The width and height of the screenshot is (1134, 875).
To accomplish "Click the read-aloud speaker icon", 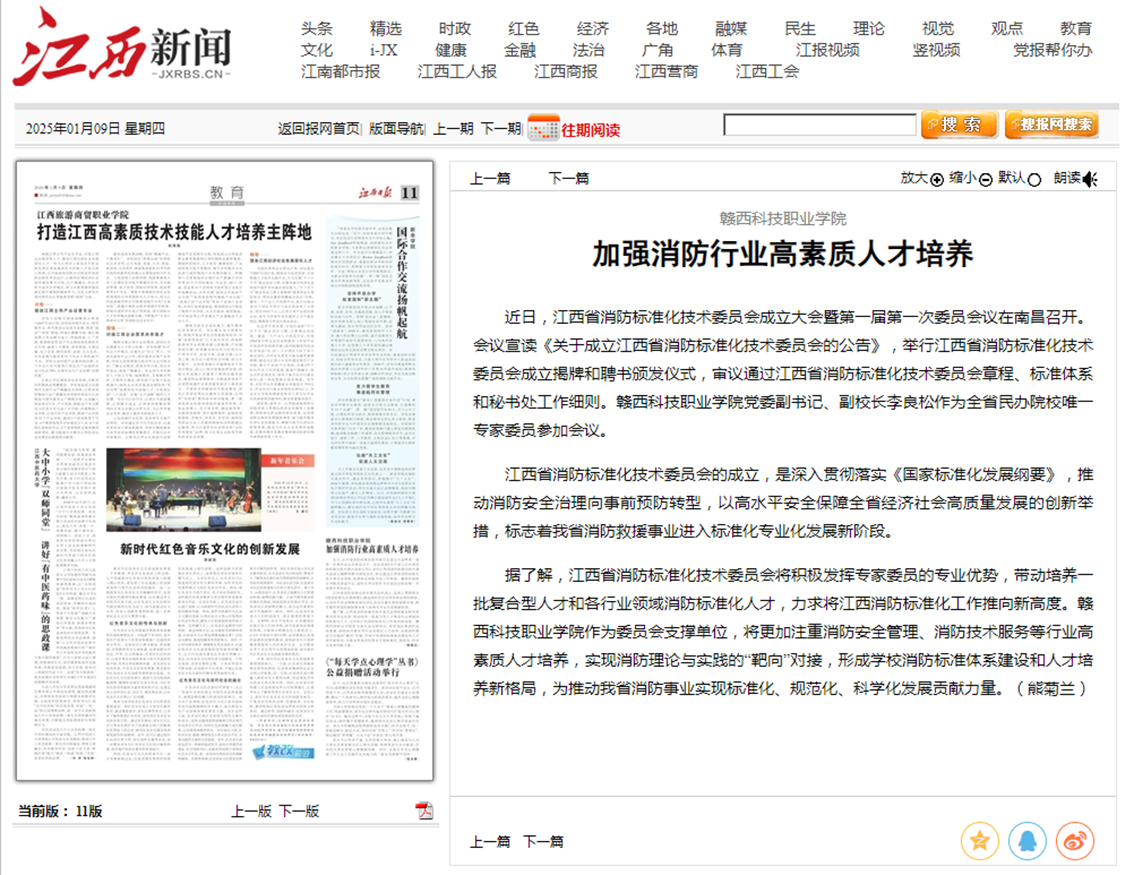I will (x=1089, y=179).
